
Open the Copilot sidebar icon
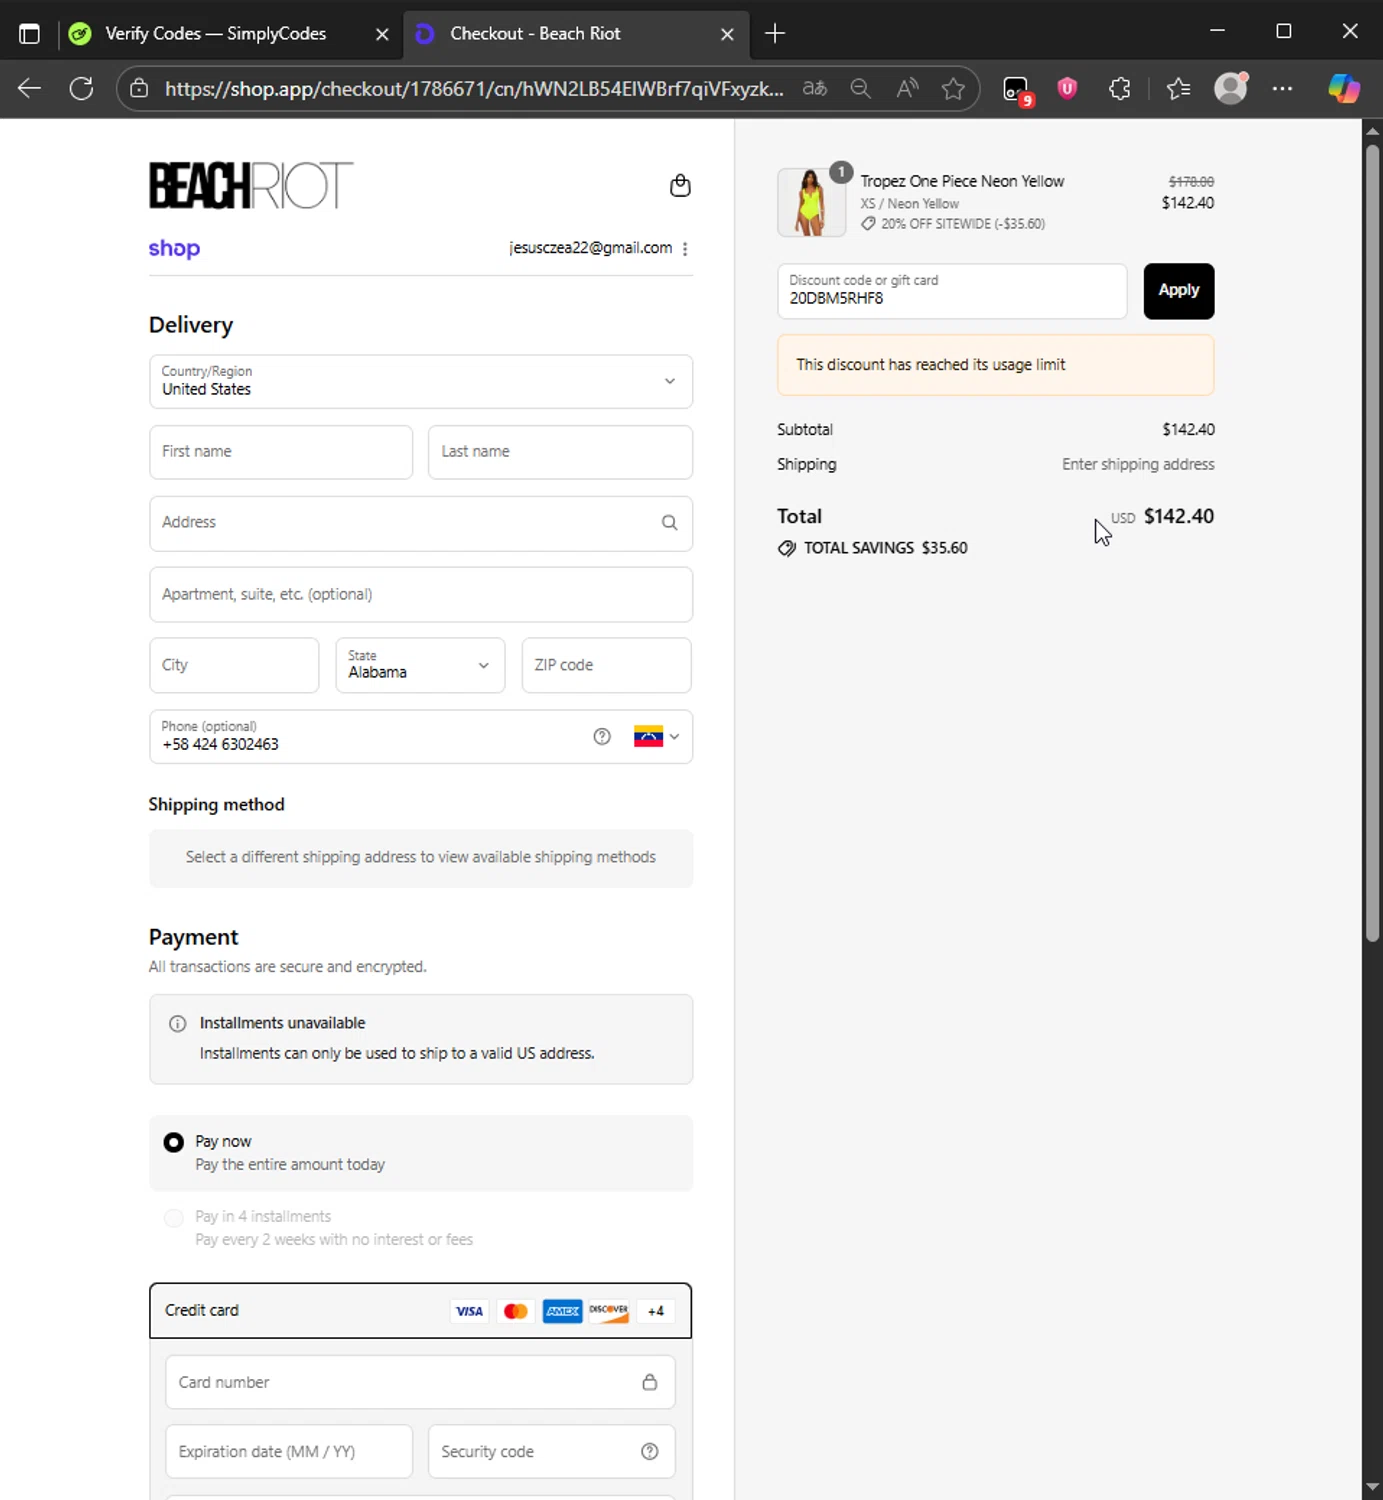pyautogui.click(x=1344, y=89)
